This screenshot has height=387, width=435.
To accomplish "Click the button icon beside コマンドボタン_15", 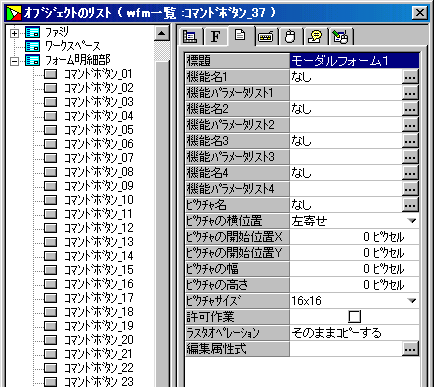I will pos(50,270).
